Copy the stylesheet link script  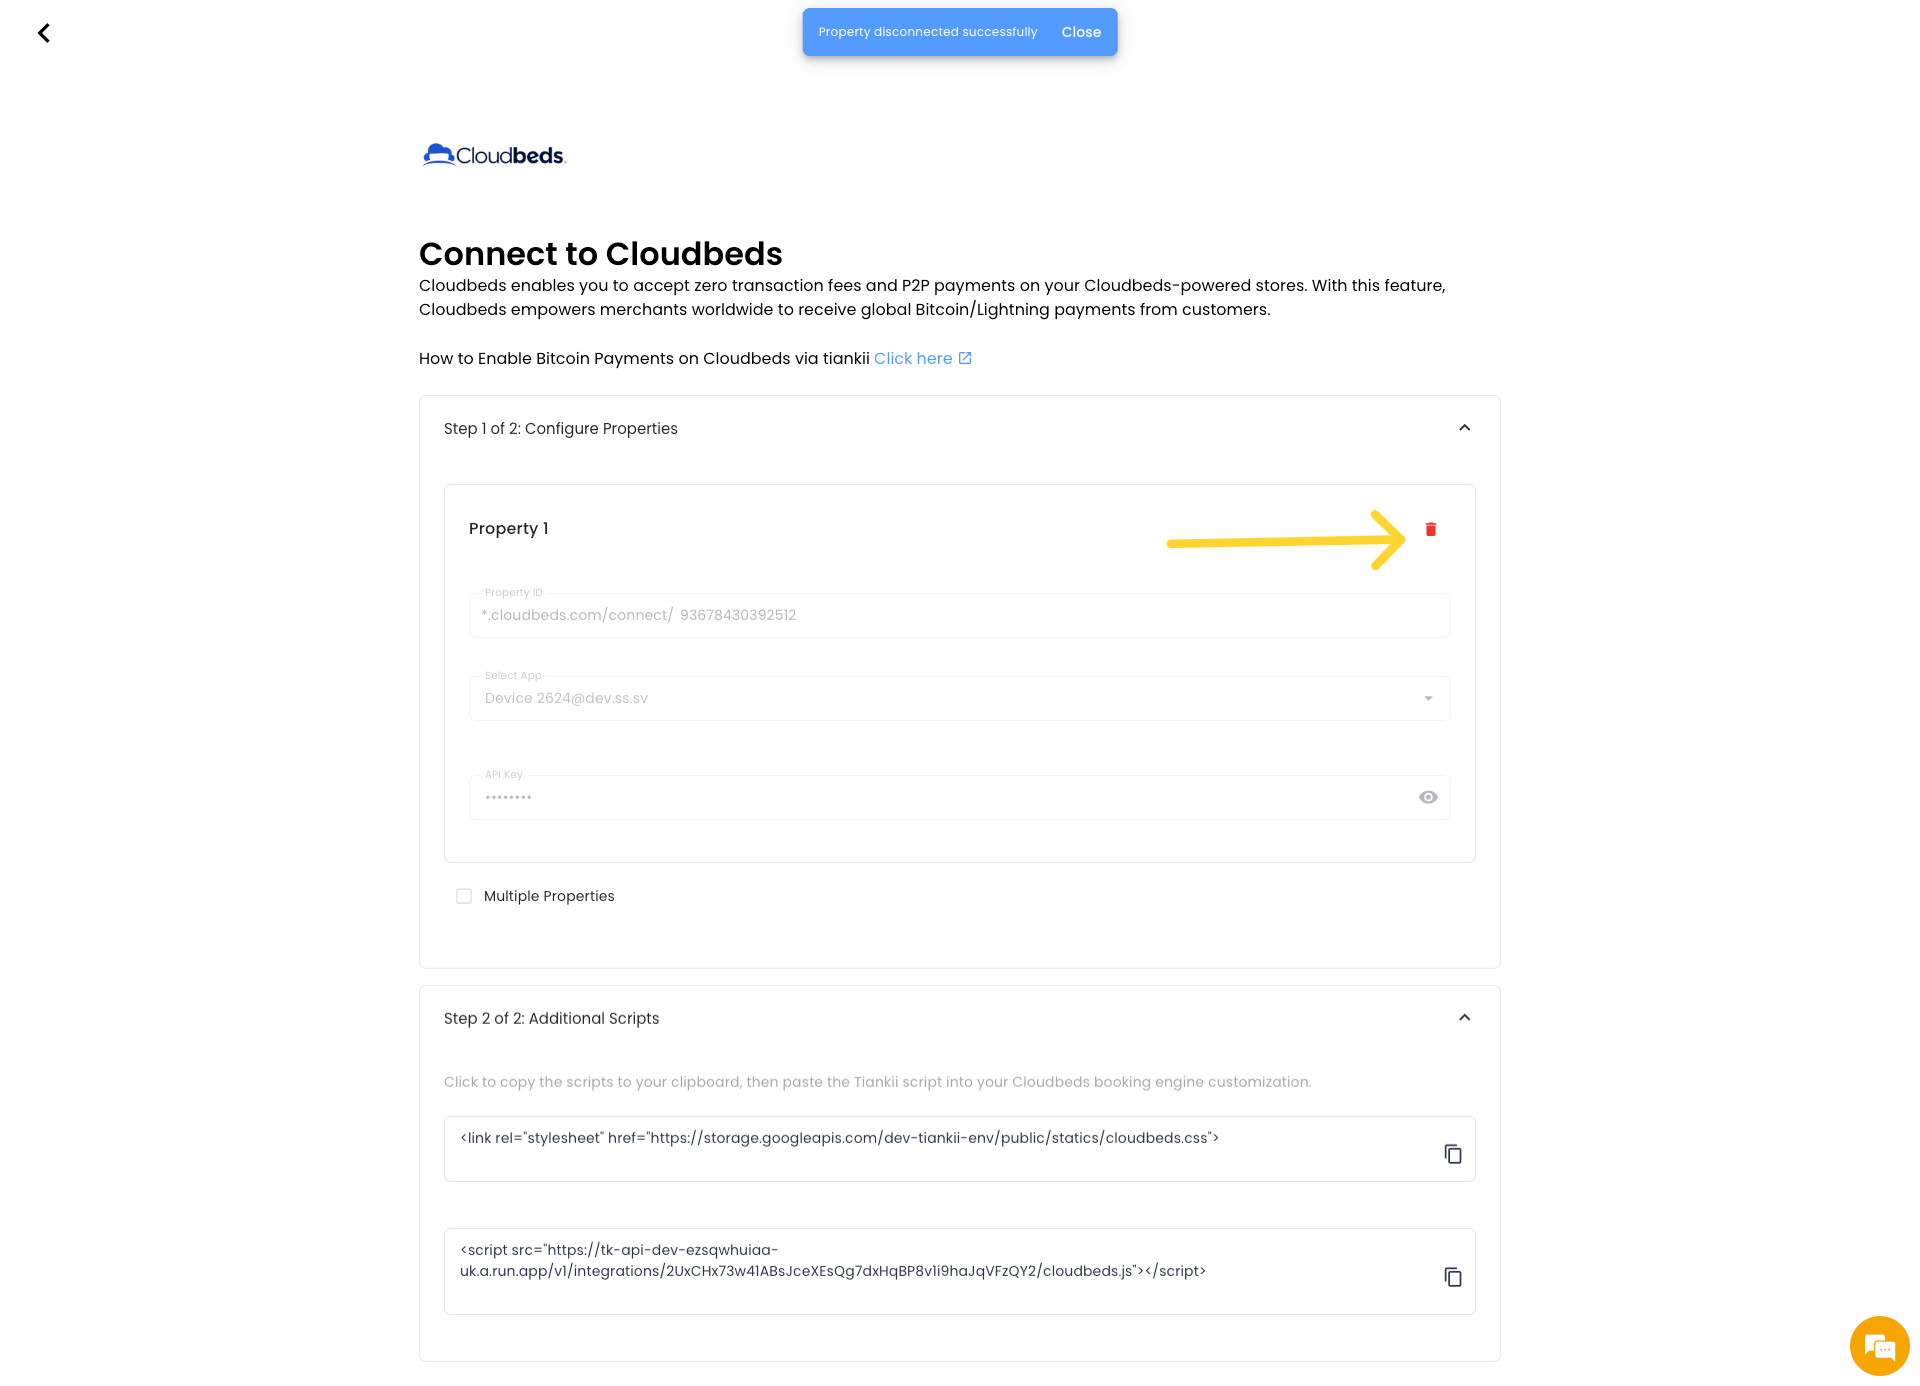click(x=1452, y=1154)
